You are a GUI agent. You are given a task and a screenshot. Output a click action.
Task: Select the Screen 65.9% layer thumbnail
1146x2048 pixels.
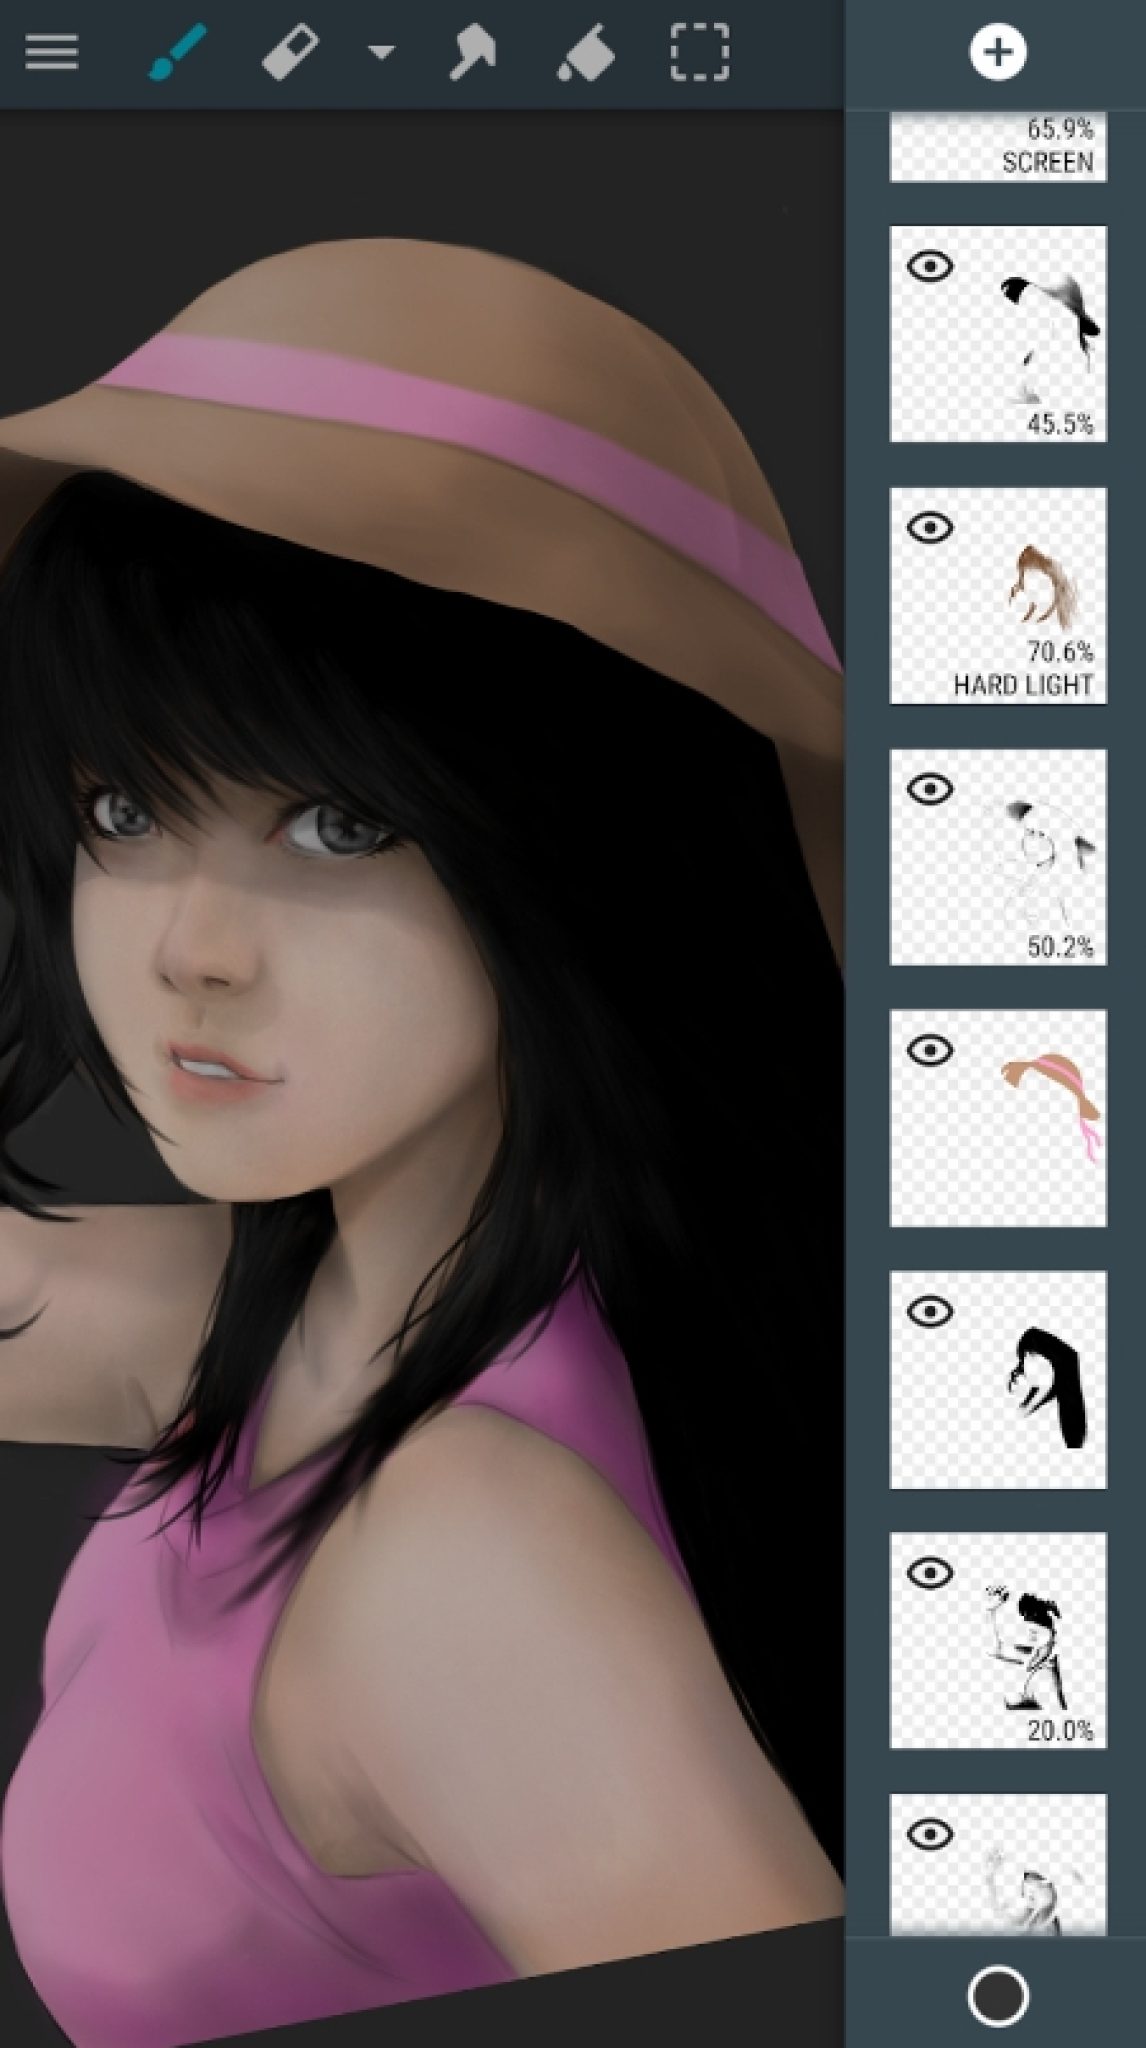997,148
